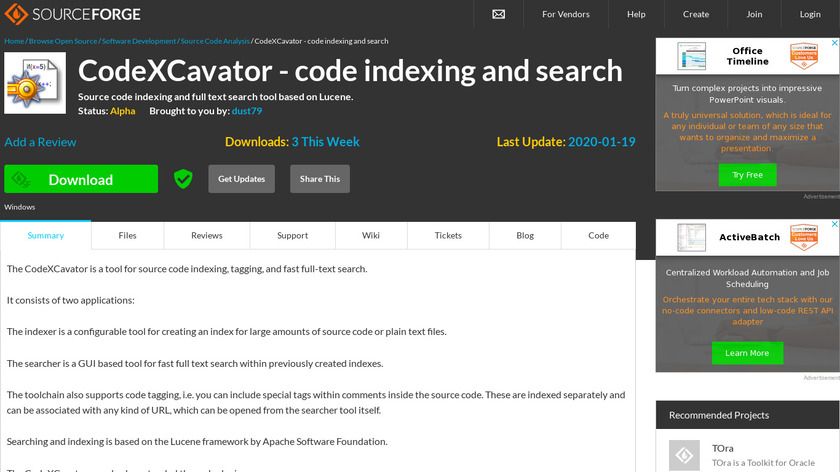Open the Tickets tab
Screen dimensions: 840x472
click(x=448, y=235)
